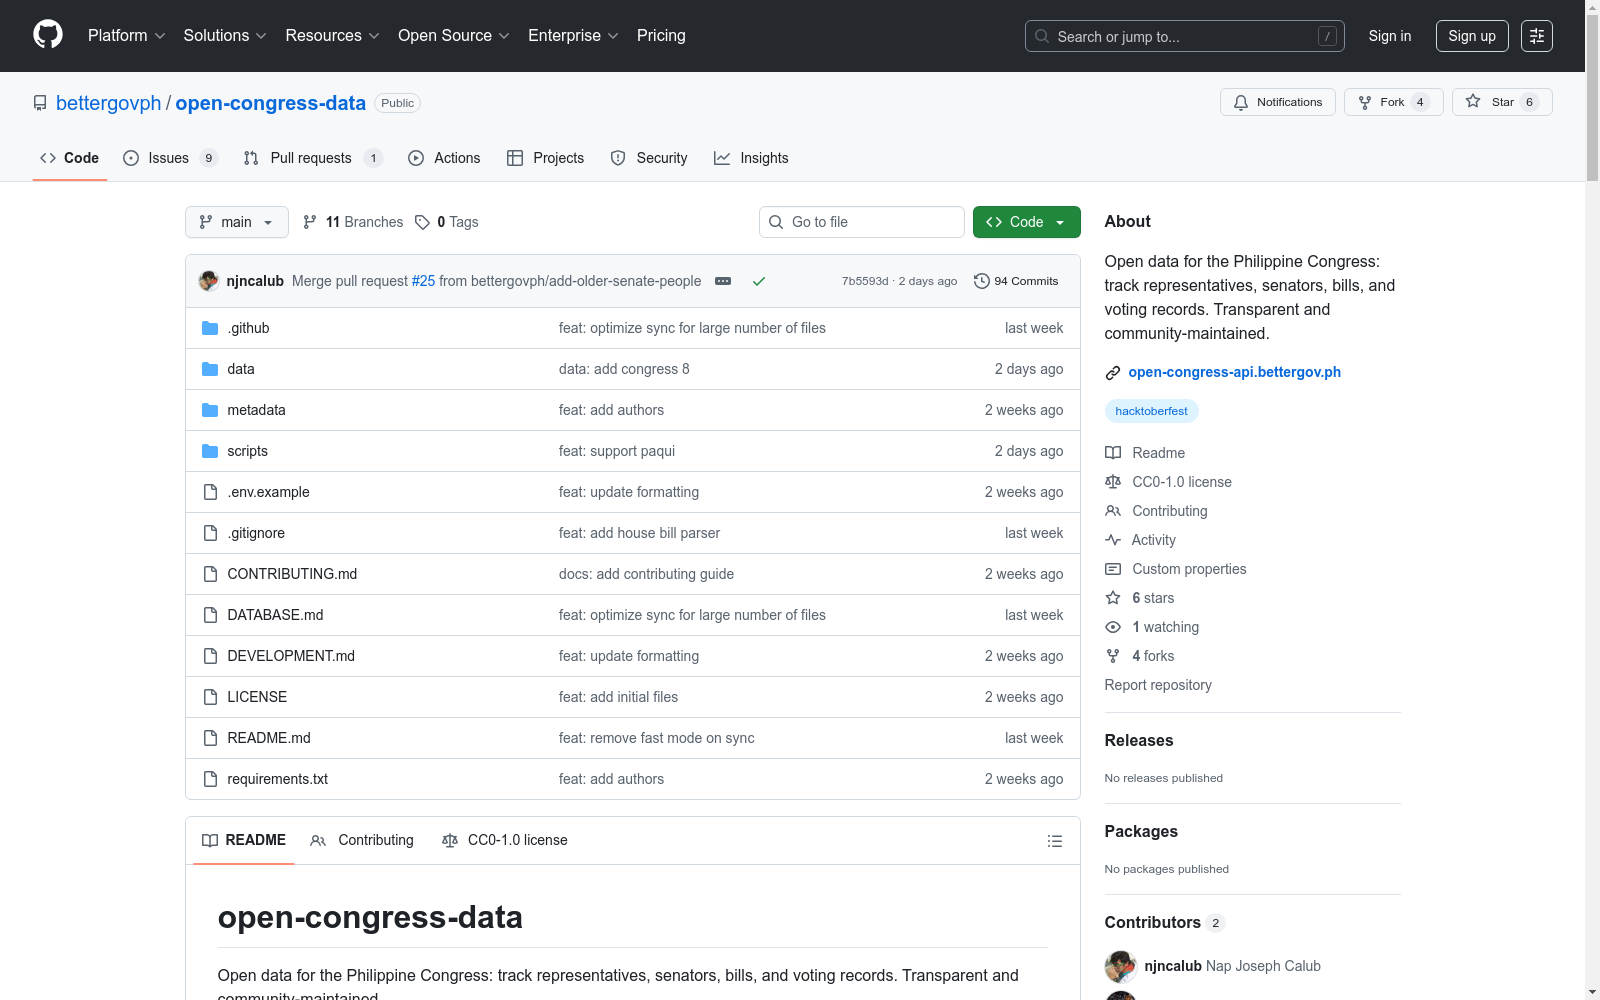Click the data folder icon
The height and width of the screenshot is (1000, 1600).
tap(210, 369)
